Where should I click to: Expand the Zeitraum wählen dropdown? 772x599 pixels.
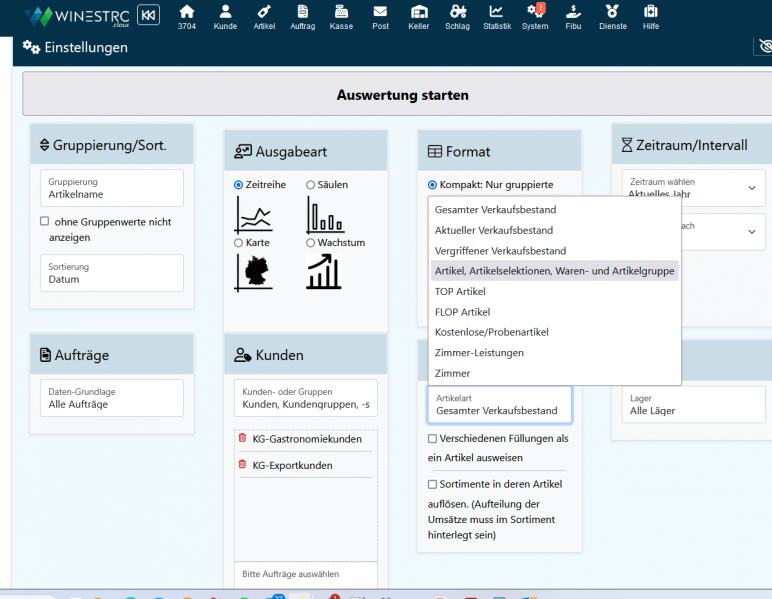pyautogui.click(x=693, y=188)
